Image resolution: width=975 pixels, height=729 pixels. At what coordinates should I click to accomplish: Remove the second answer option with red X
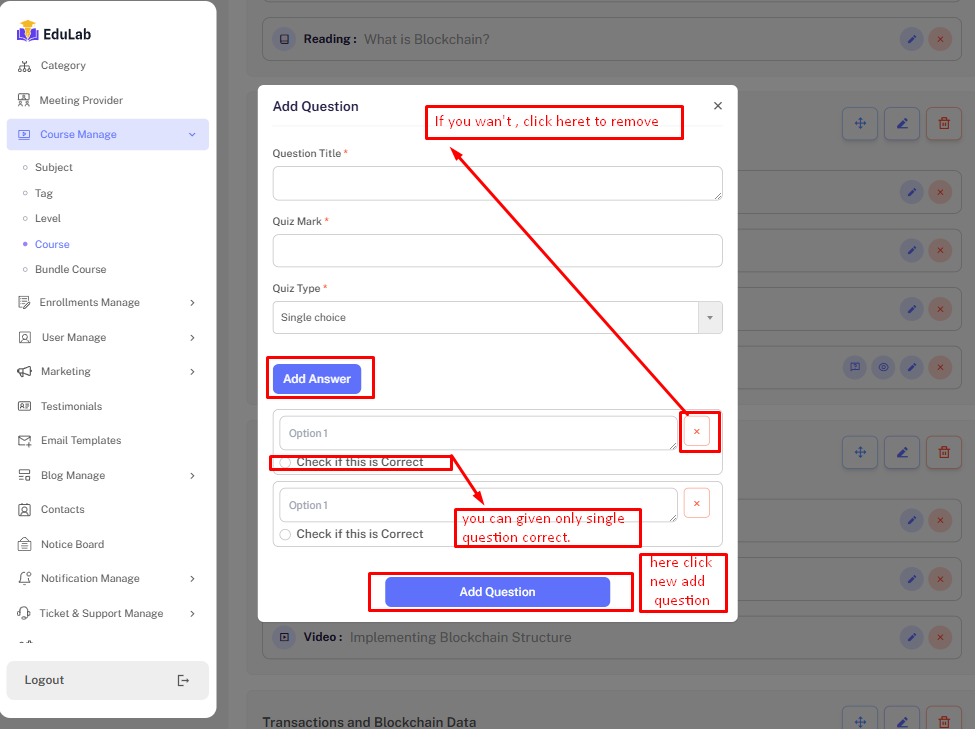pyautogui.click(x=697, y=503)
